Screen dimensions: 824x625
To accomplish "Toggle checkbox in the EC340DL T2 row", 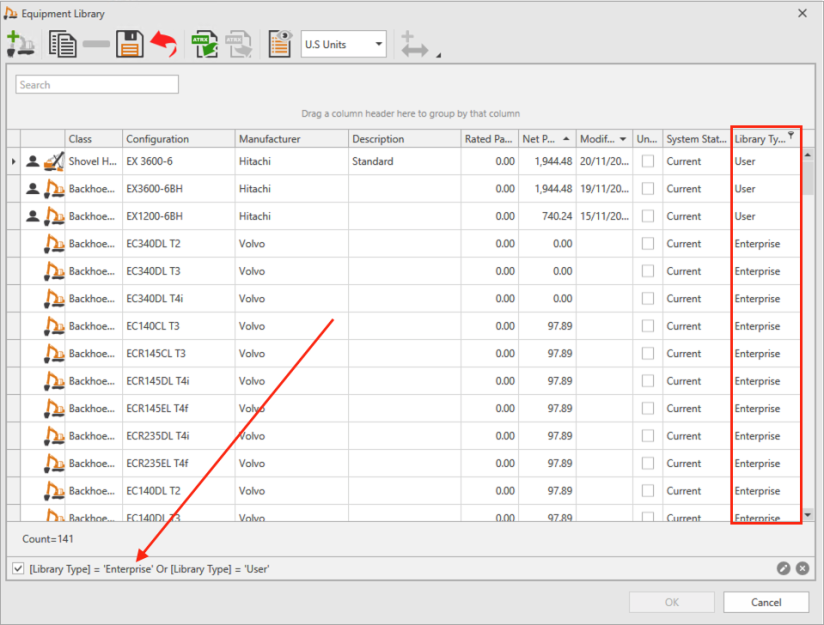I will (x=647, y=243).
